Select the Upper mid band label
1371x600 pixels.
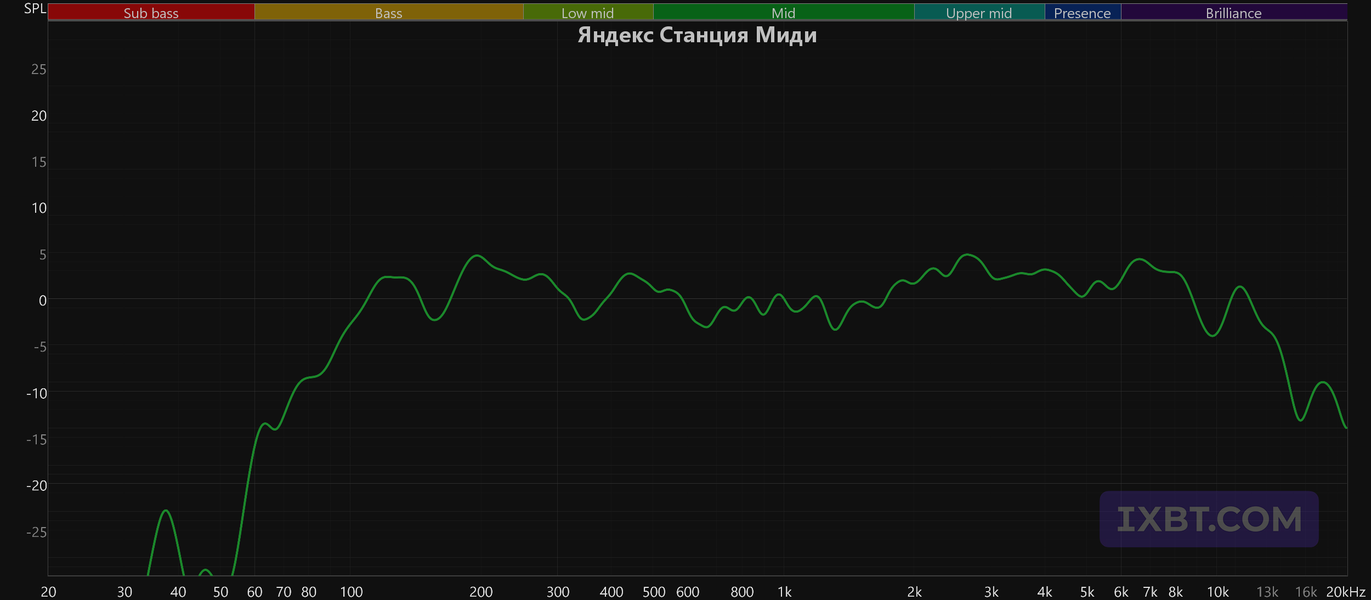pyautogui.click(x=979, y=13)
